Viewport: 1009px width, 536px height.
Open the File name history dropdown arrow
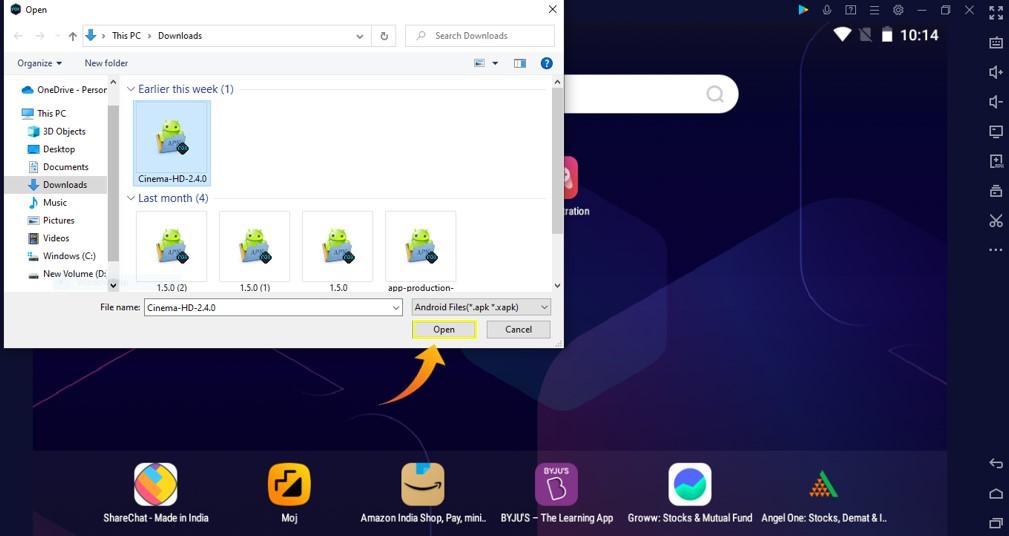click(396, 308)
